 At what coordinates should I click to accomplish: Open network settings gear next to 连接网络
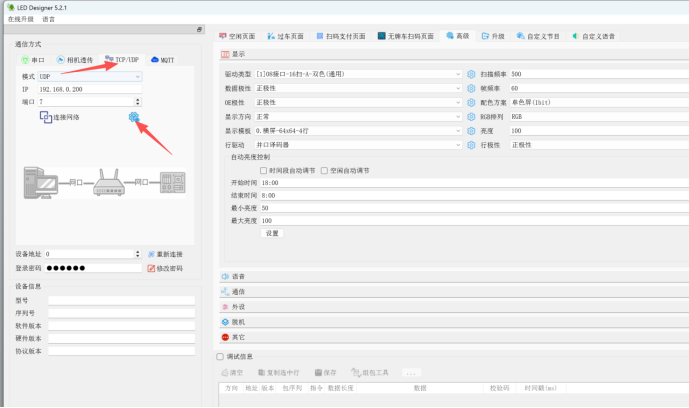[x=134, y=117]
